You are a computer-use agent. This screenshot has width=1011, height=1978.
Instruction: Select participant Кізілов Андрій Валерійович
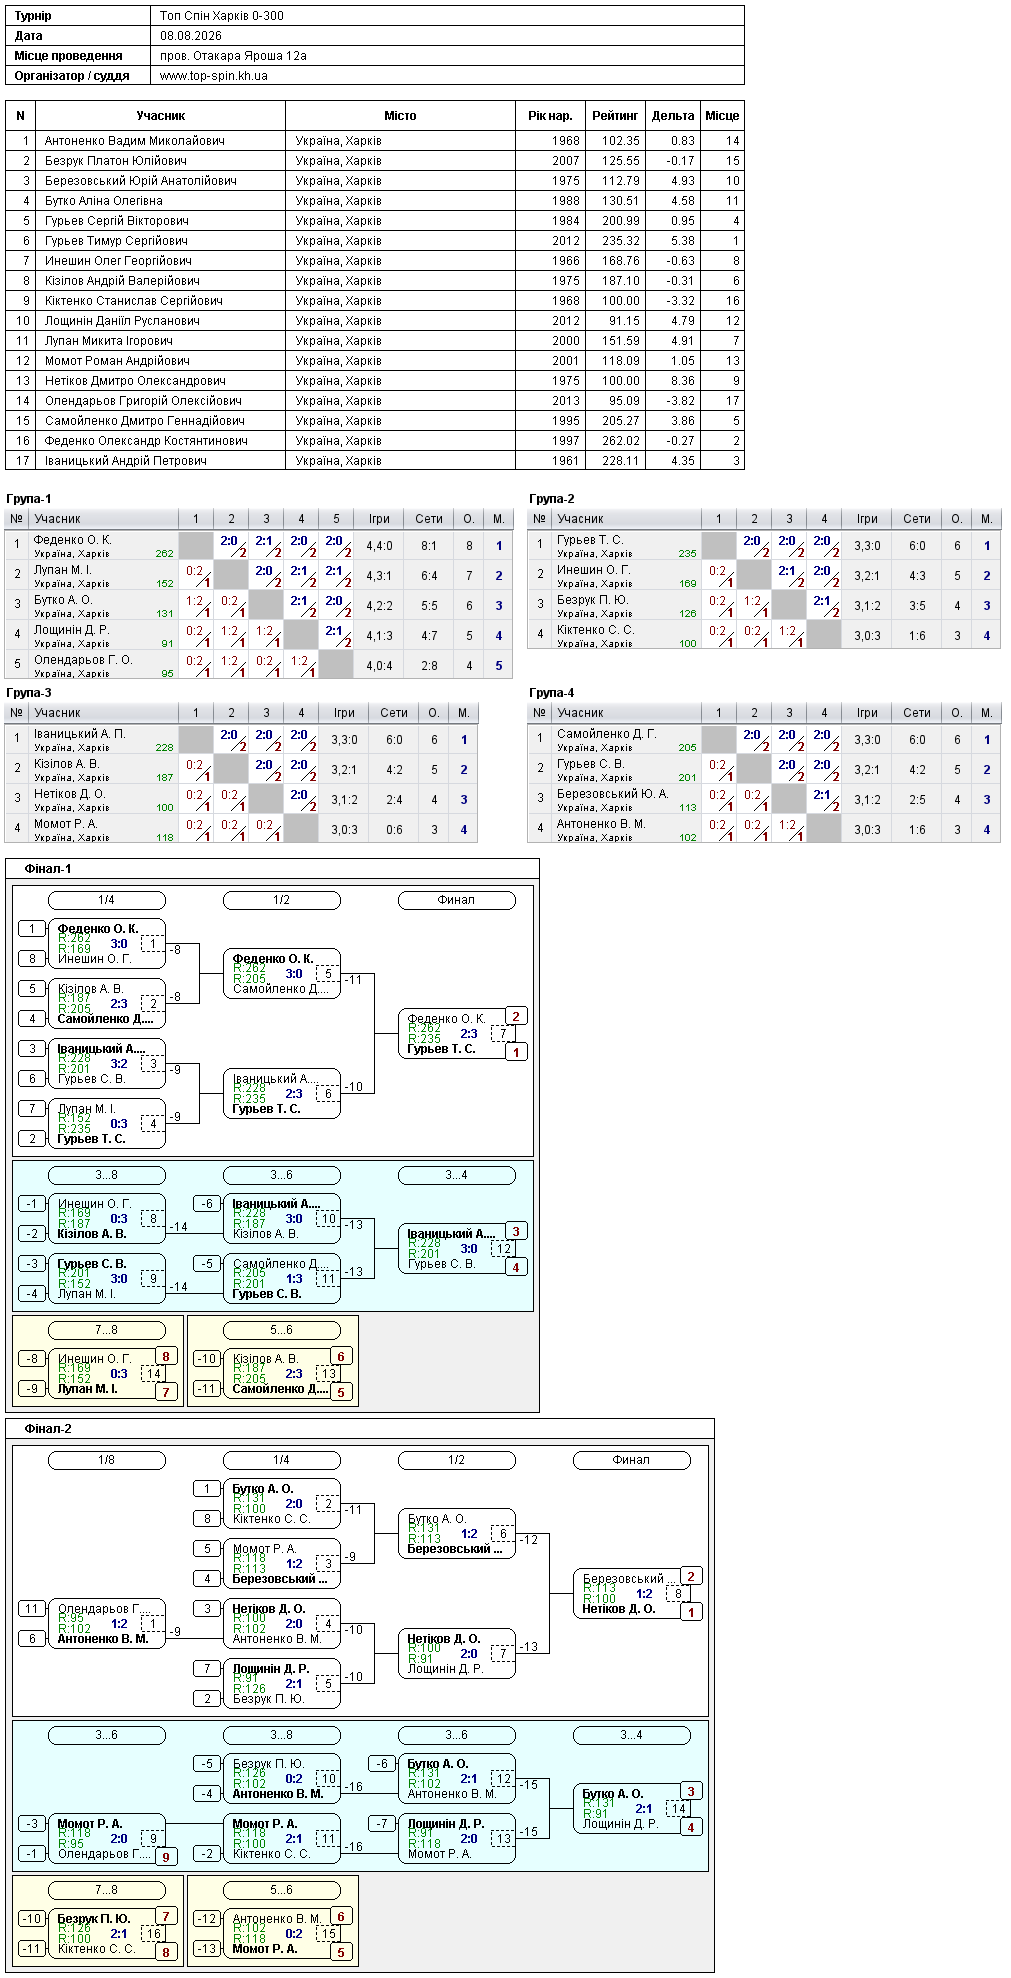(122, 281)
